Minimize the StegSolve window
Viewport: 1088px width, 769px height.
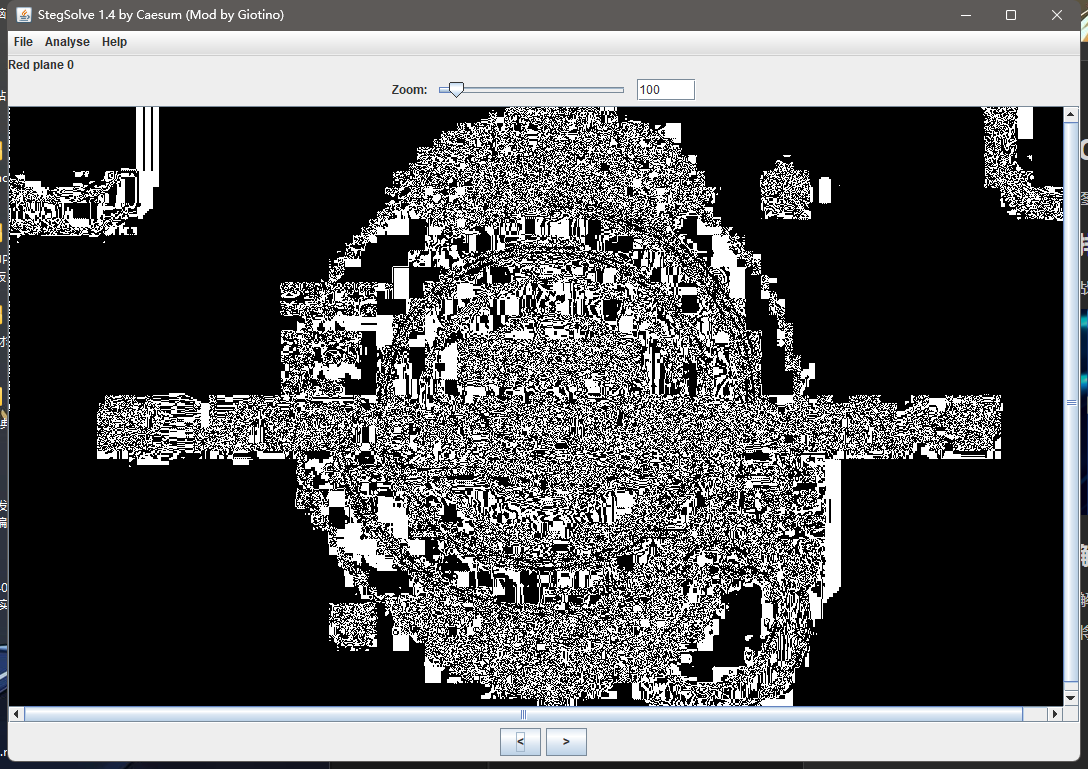pos(965,15)
